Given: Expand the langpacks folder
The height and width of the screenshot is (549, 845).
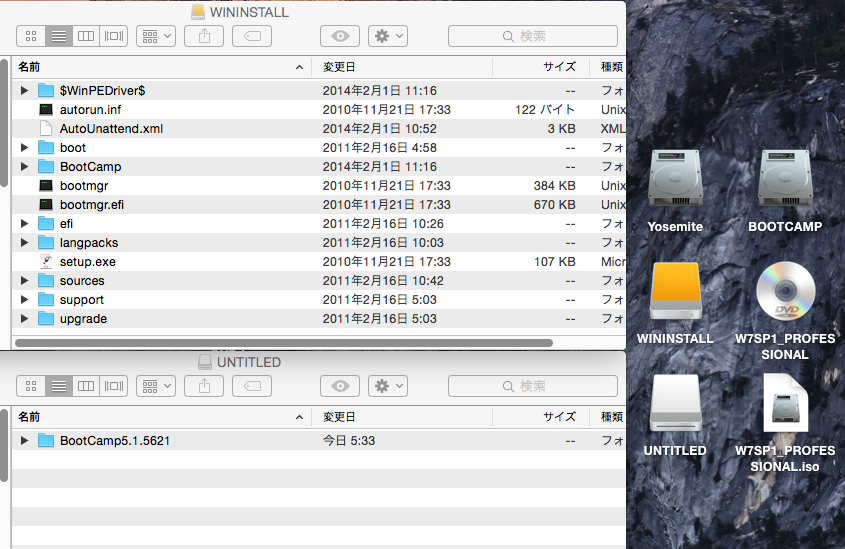Looking at the screenshot, I should coord(24,242).
